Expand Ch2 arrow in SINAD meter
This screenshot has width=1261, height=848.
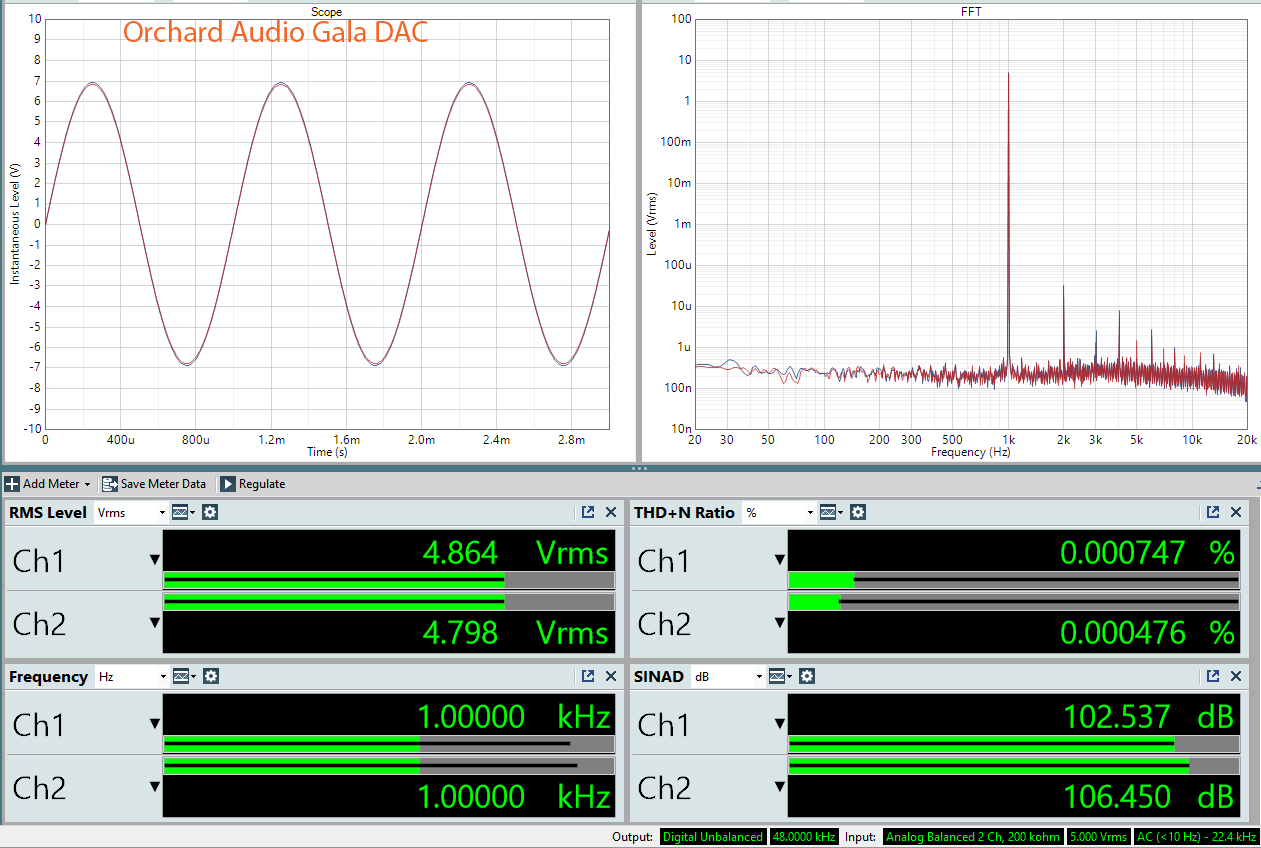point(780,787)
